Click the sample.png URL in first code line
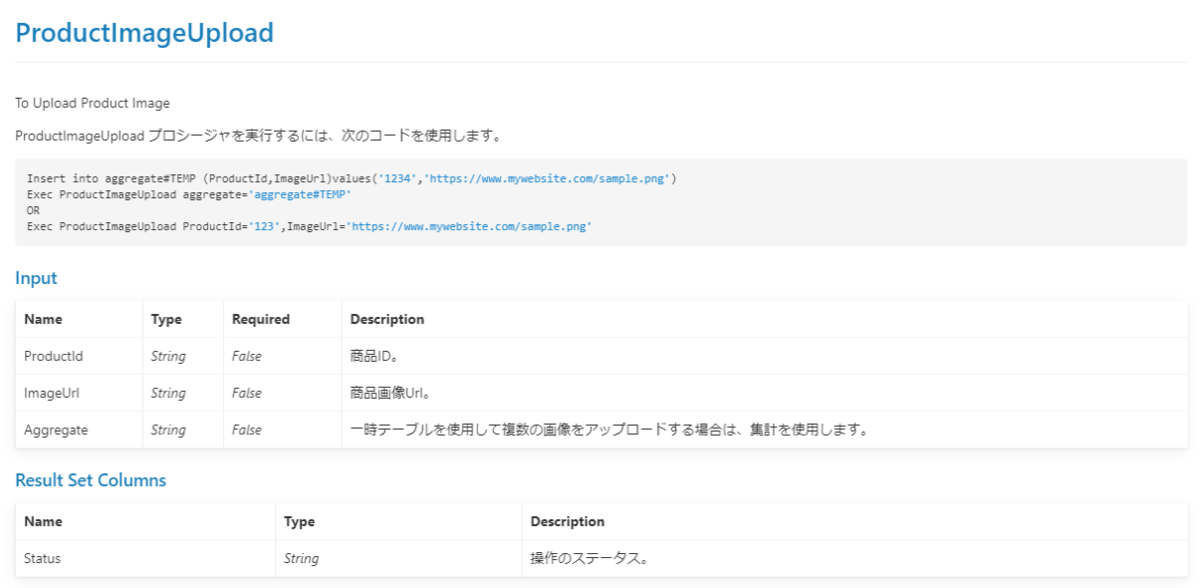Viewport: 1200px width, 588px height. 548,178
